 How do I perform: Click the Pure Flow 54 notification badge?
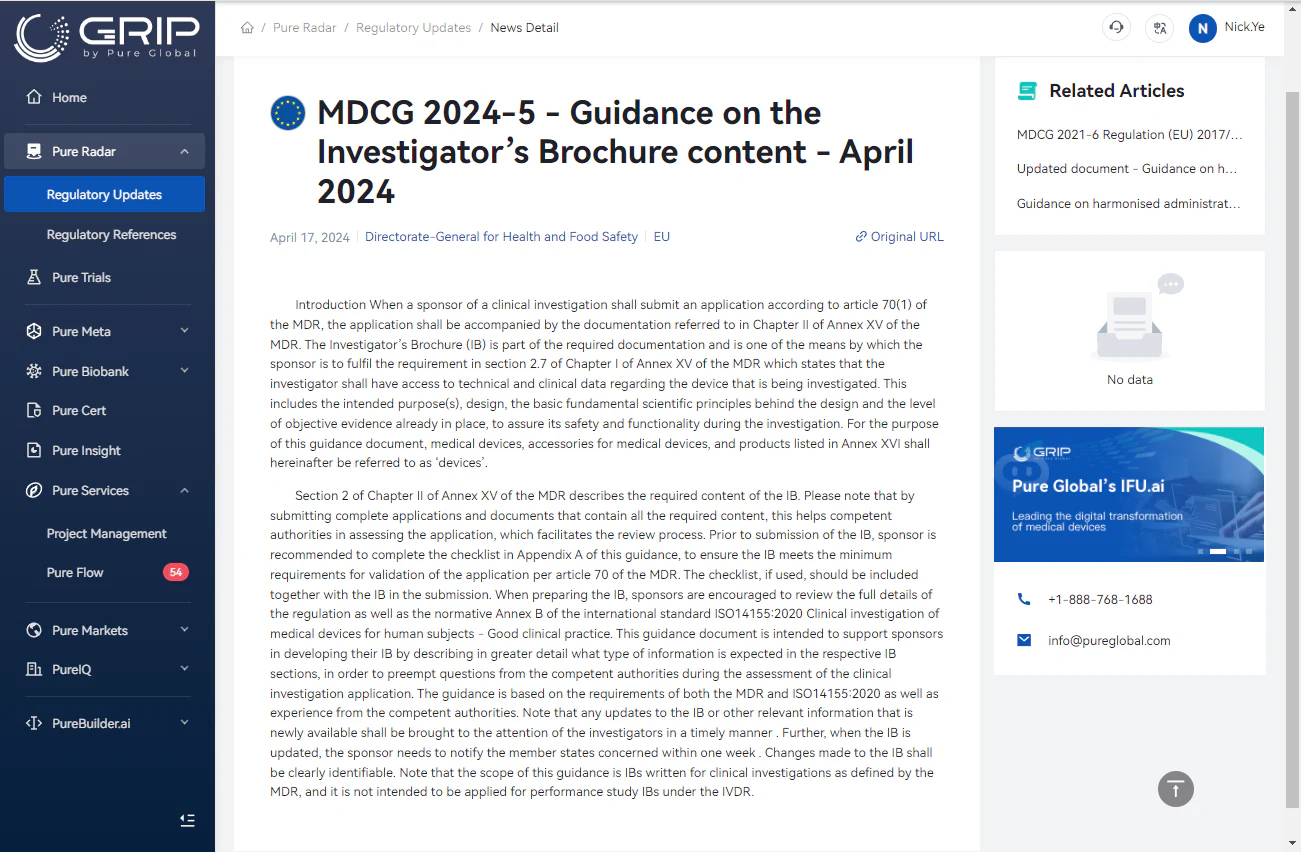pos(176,572)
